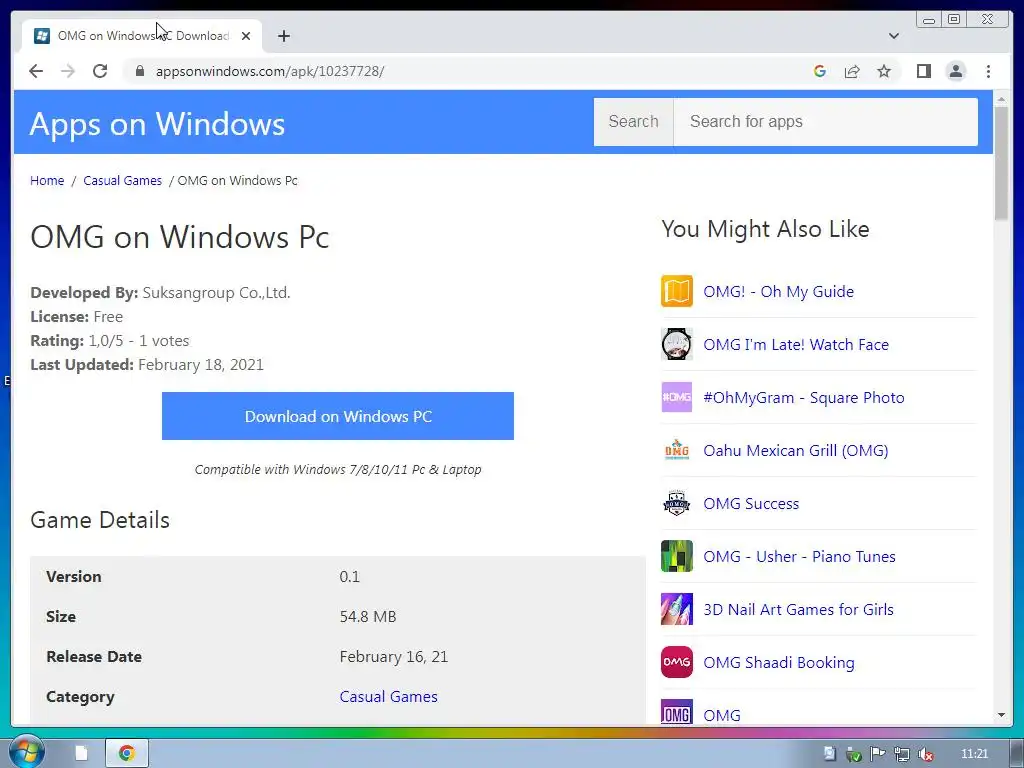Open the Chrome profile menu
The image size is (1024, 768).
point(955,71)
